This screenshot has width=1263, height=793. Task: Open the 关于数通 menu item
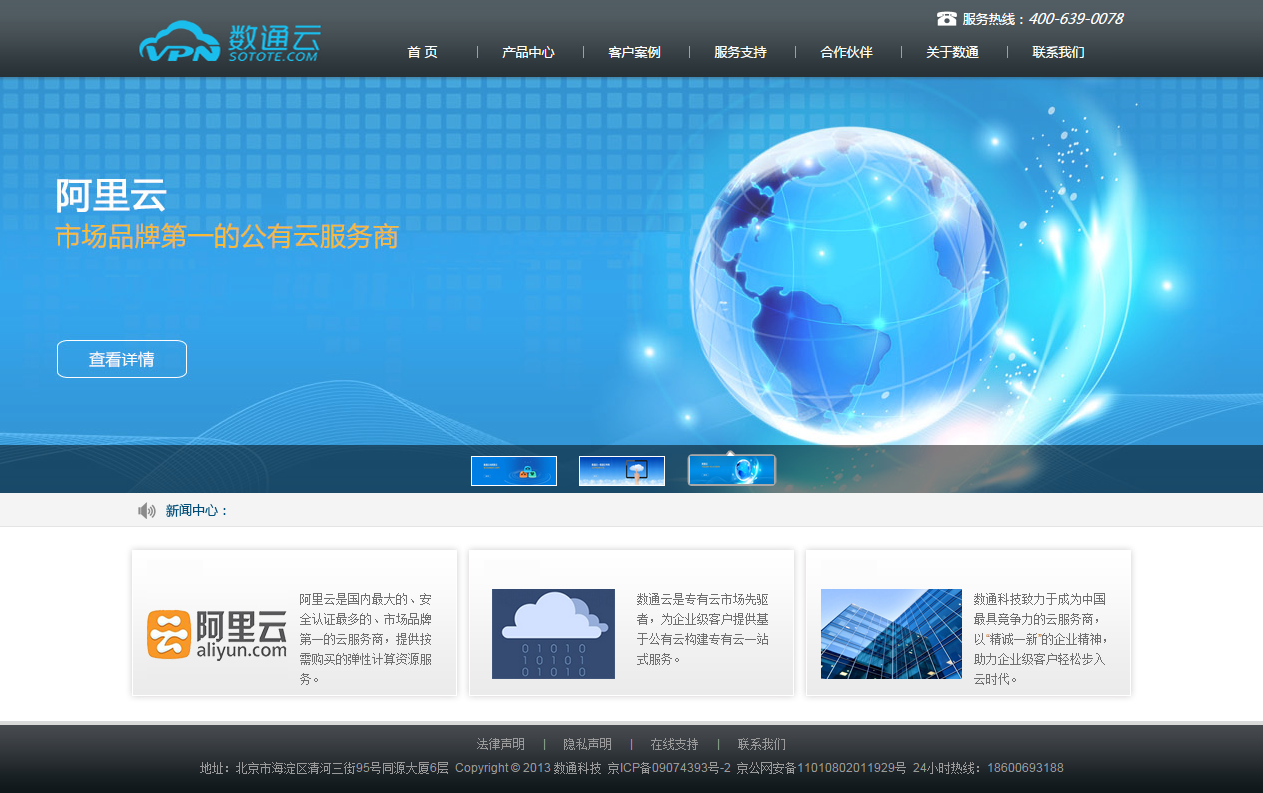click(x=952, y=52)
